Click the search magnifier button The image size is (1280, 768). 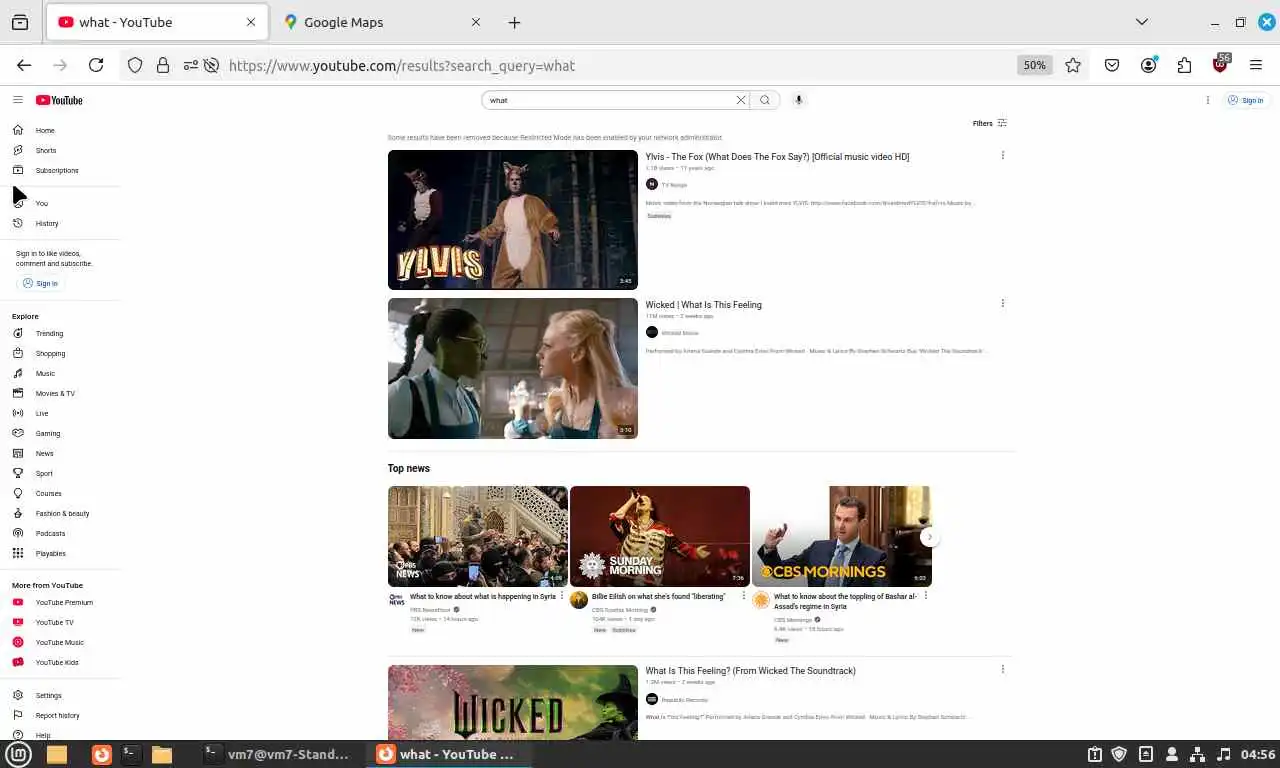click(x=765, y=100)
